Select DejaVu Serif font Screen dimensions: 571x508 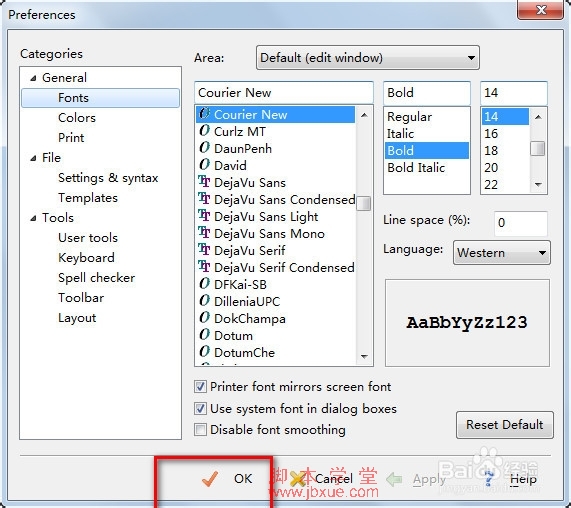[275, 251]
